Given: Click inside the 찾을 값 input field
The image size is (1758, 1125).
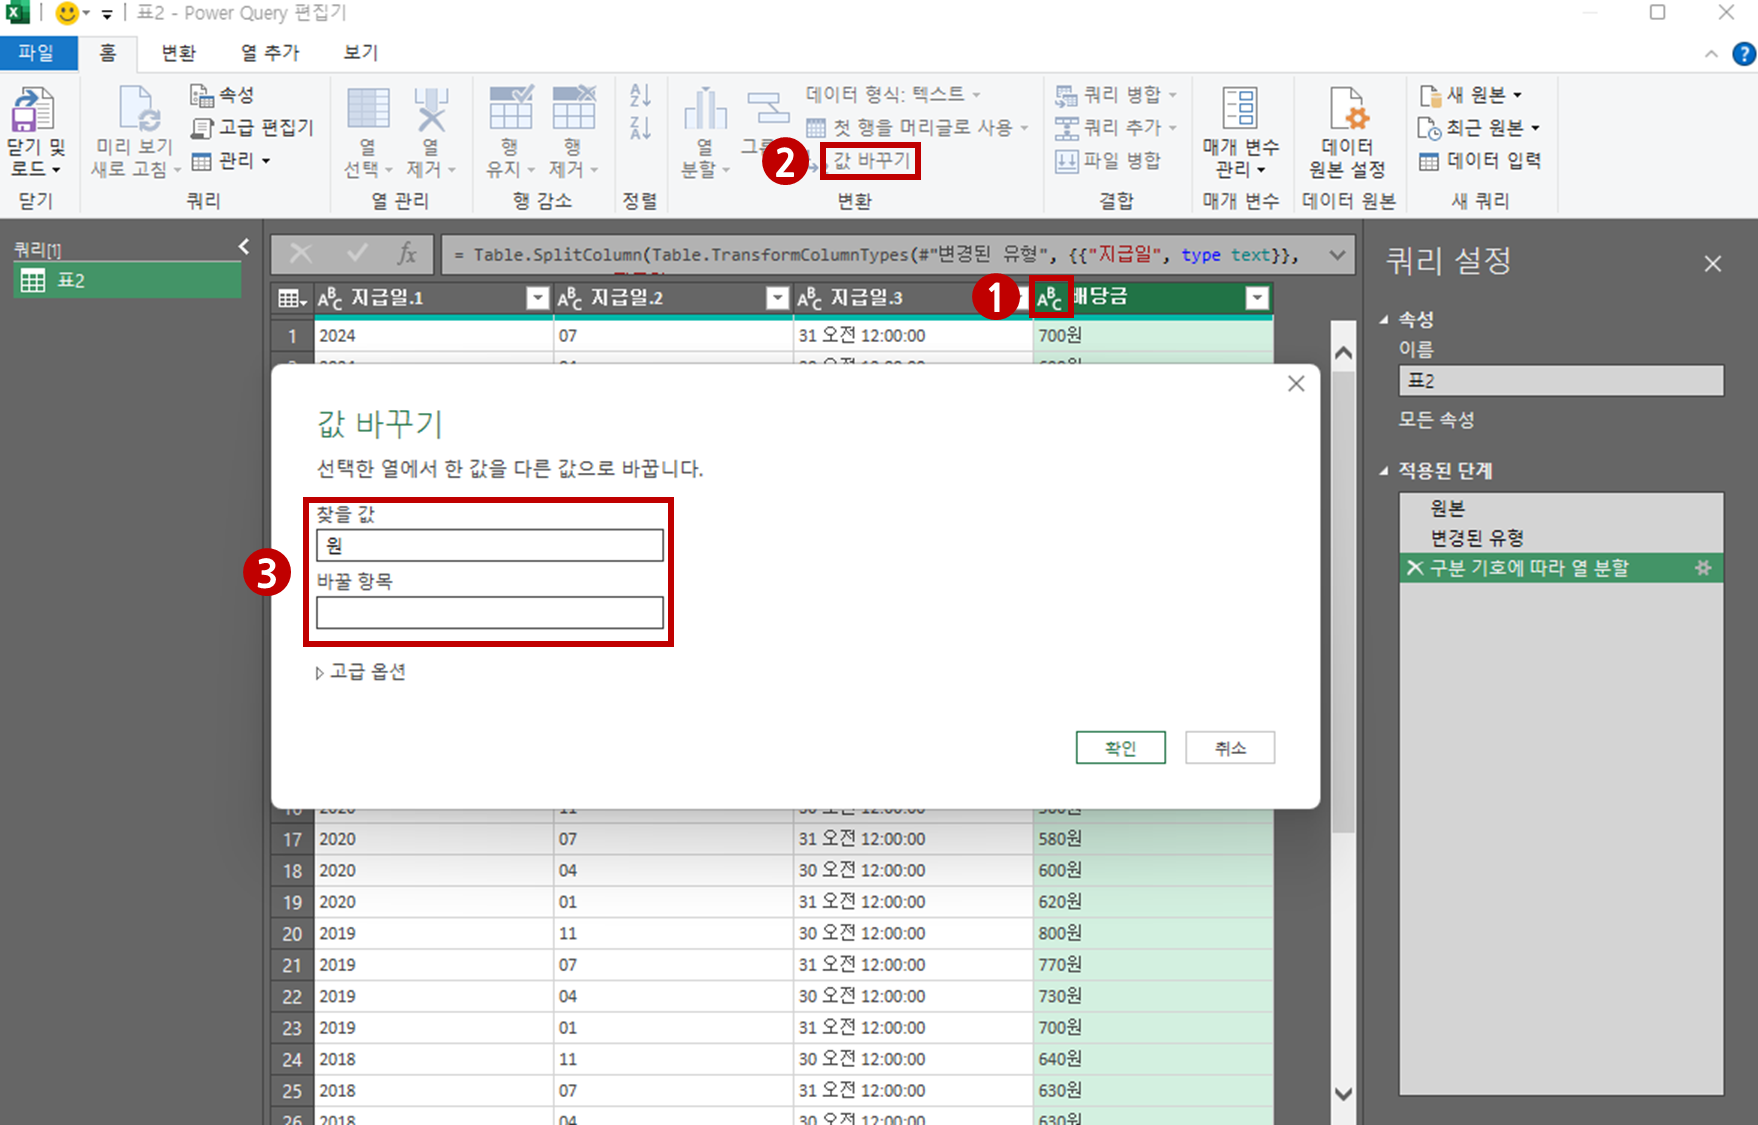Looking at the screenshot, I should (x=489, y=545).
